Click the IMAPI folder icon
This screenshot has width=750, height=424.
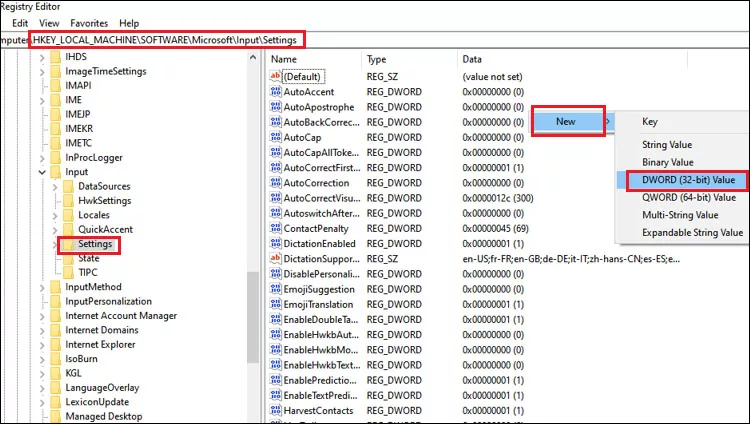coord(56,86)
